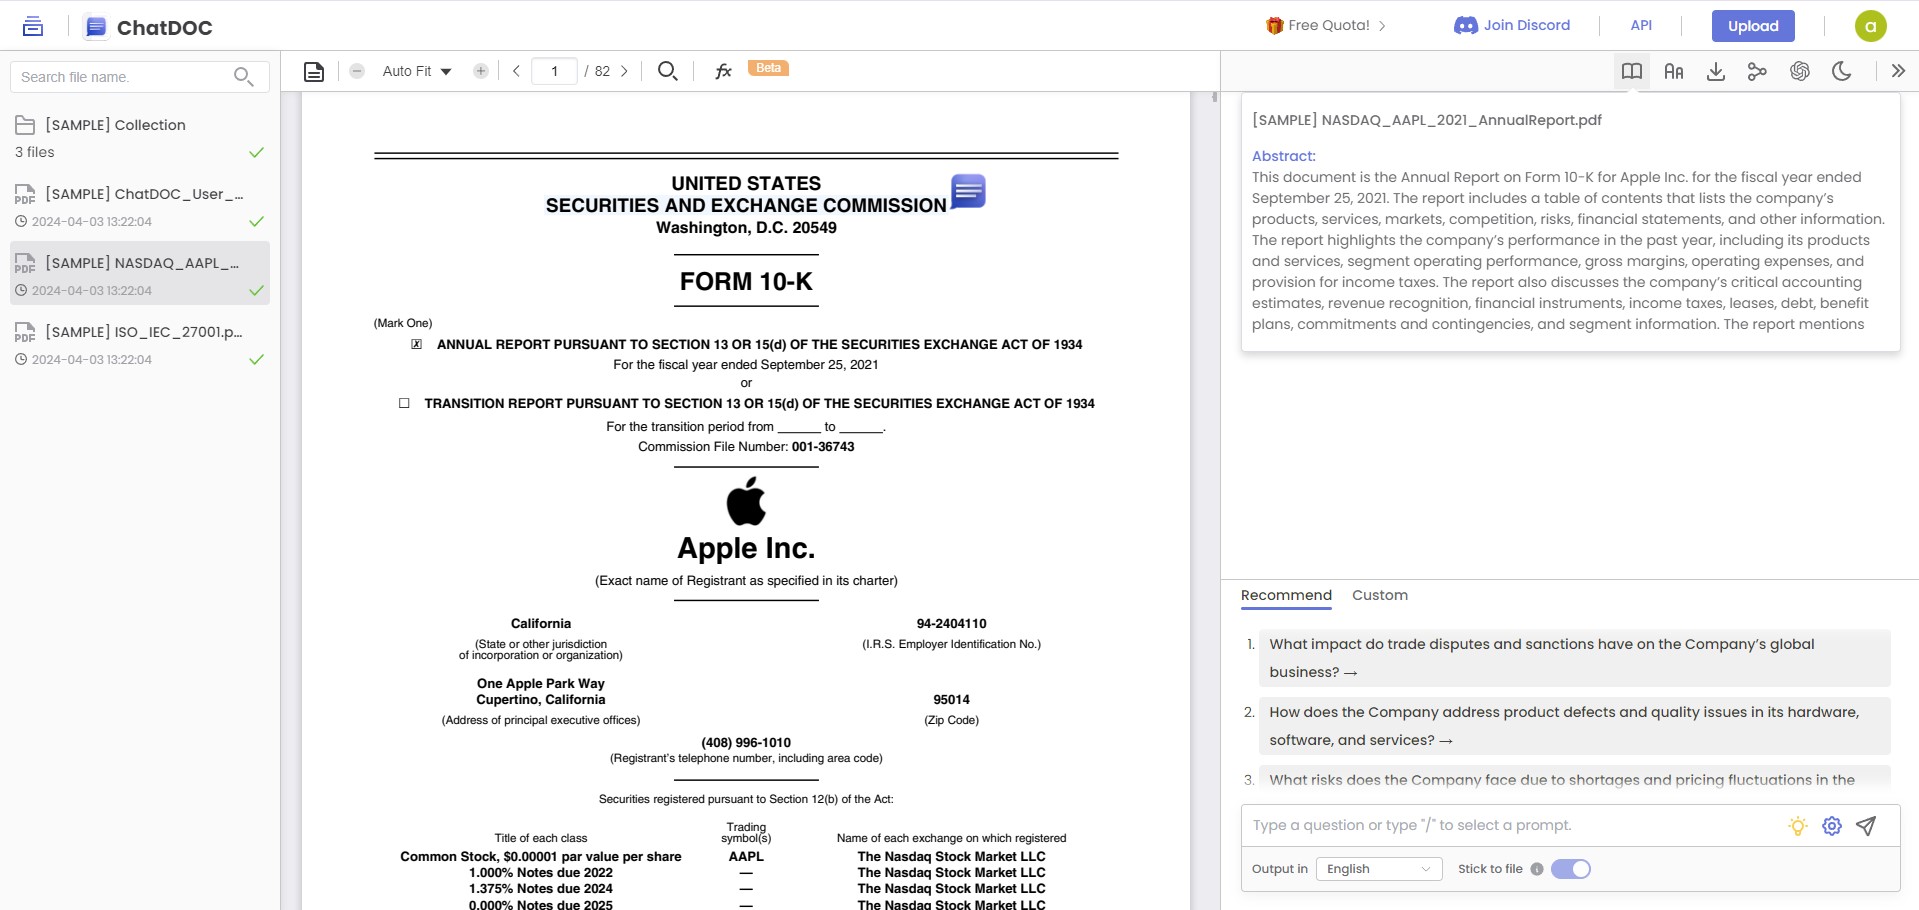The height and width of the screenshot is (910, 1919).
Task: Open the [SAMPLE] Collection entry
Action: coord(140,137)
